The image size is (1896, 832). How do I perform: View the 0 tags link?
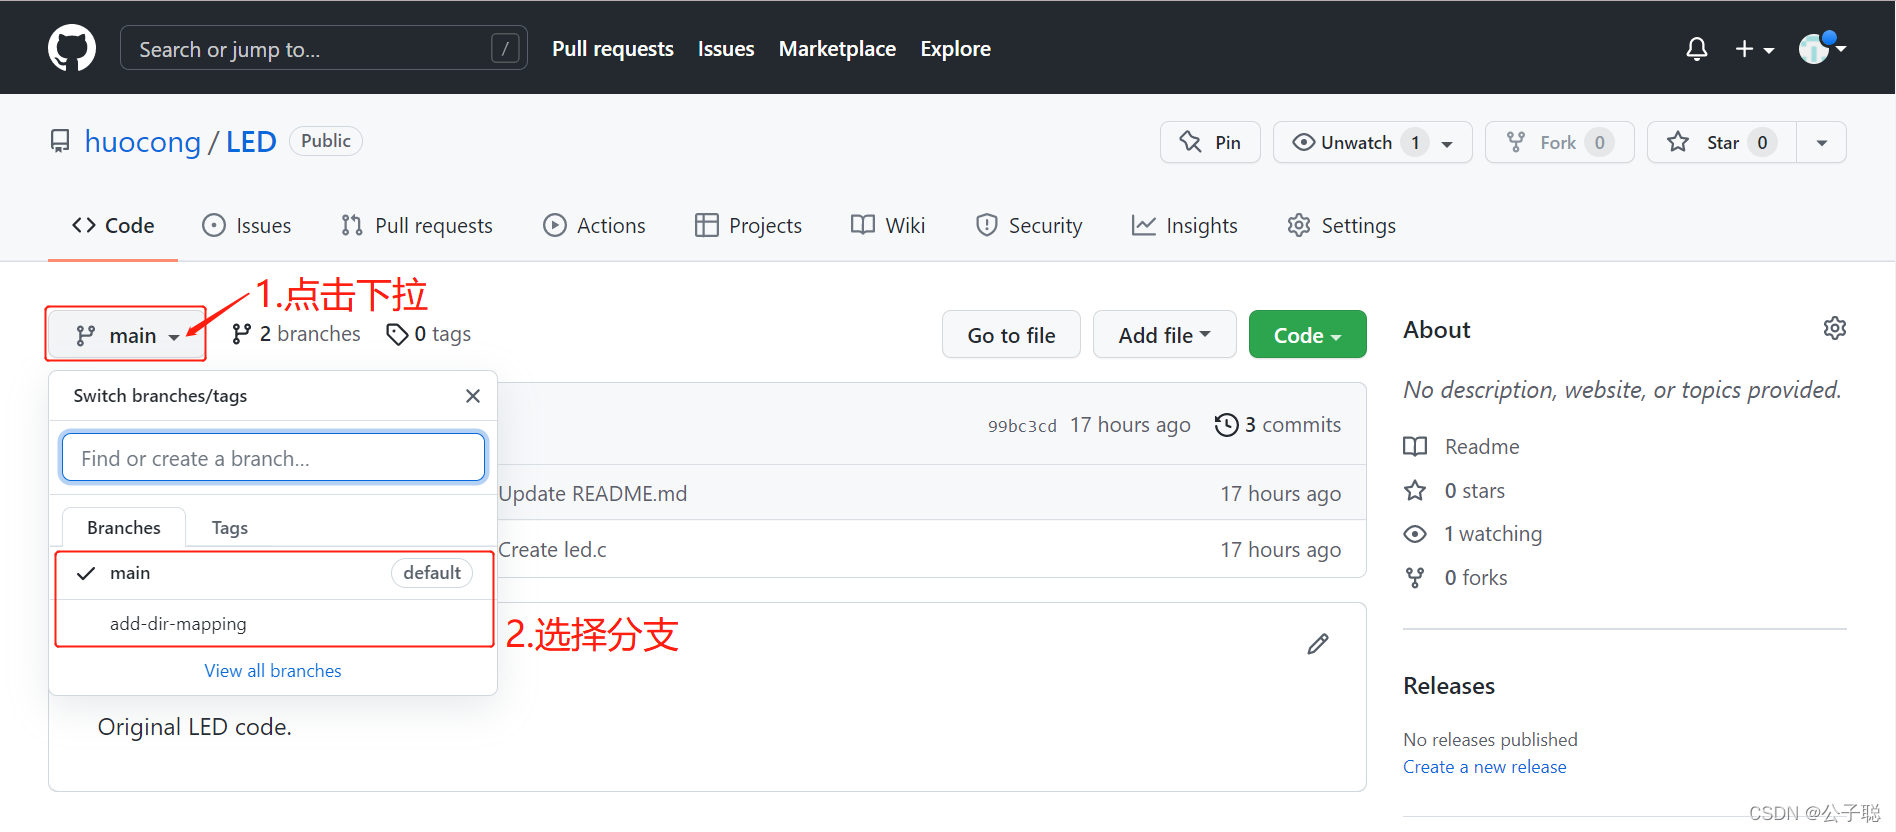429,334
